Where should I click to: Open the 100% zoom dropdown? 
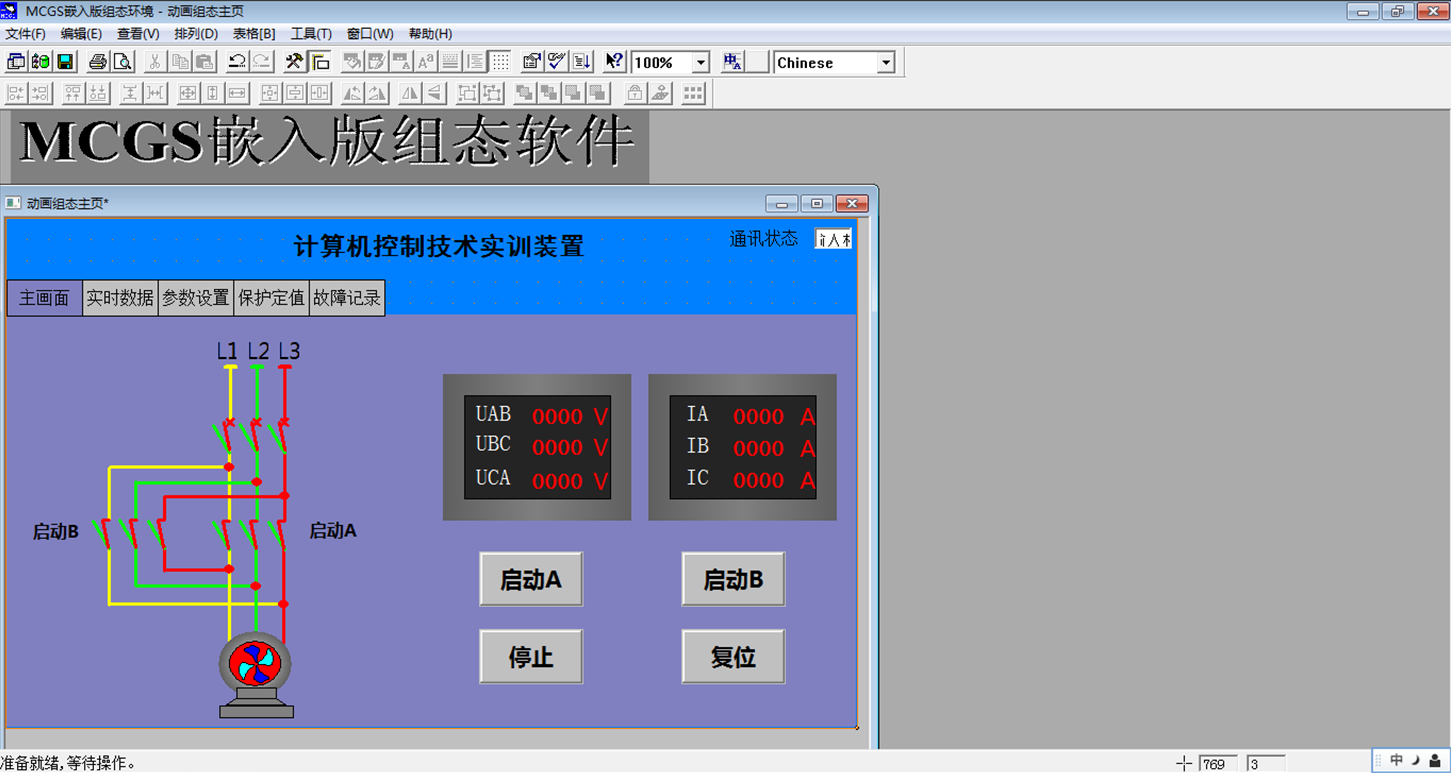[x=701, y=63]
